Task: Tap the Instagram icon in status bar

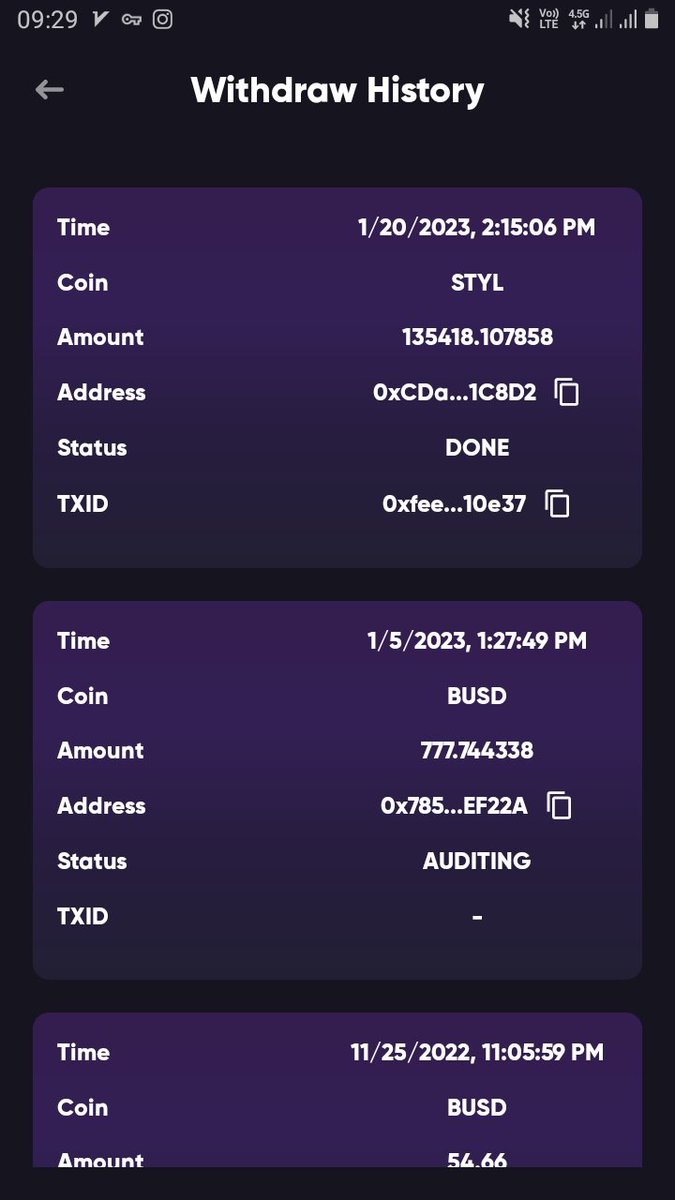Action: coord(162,19)
